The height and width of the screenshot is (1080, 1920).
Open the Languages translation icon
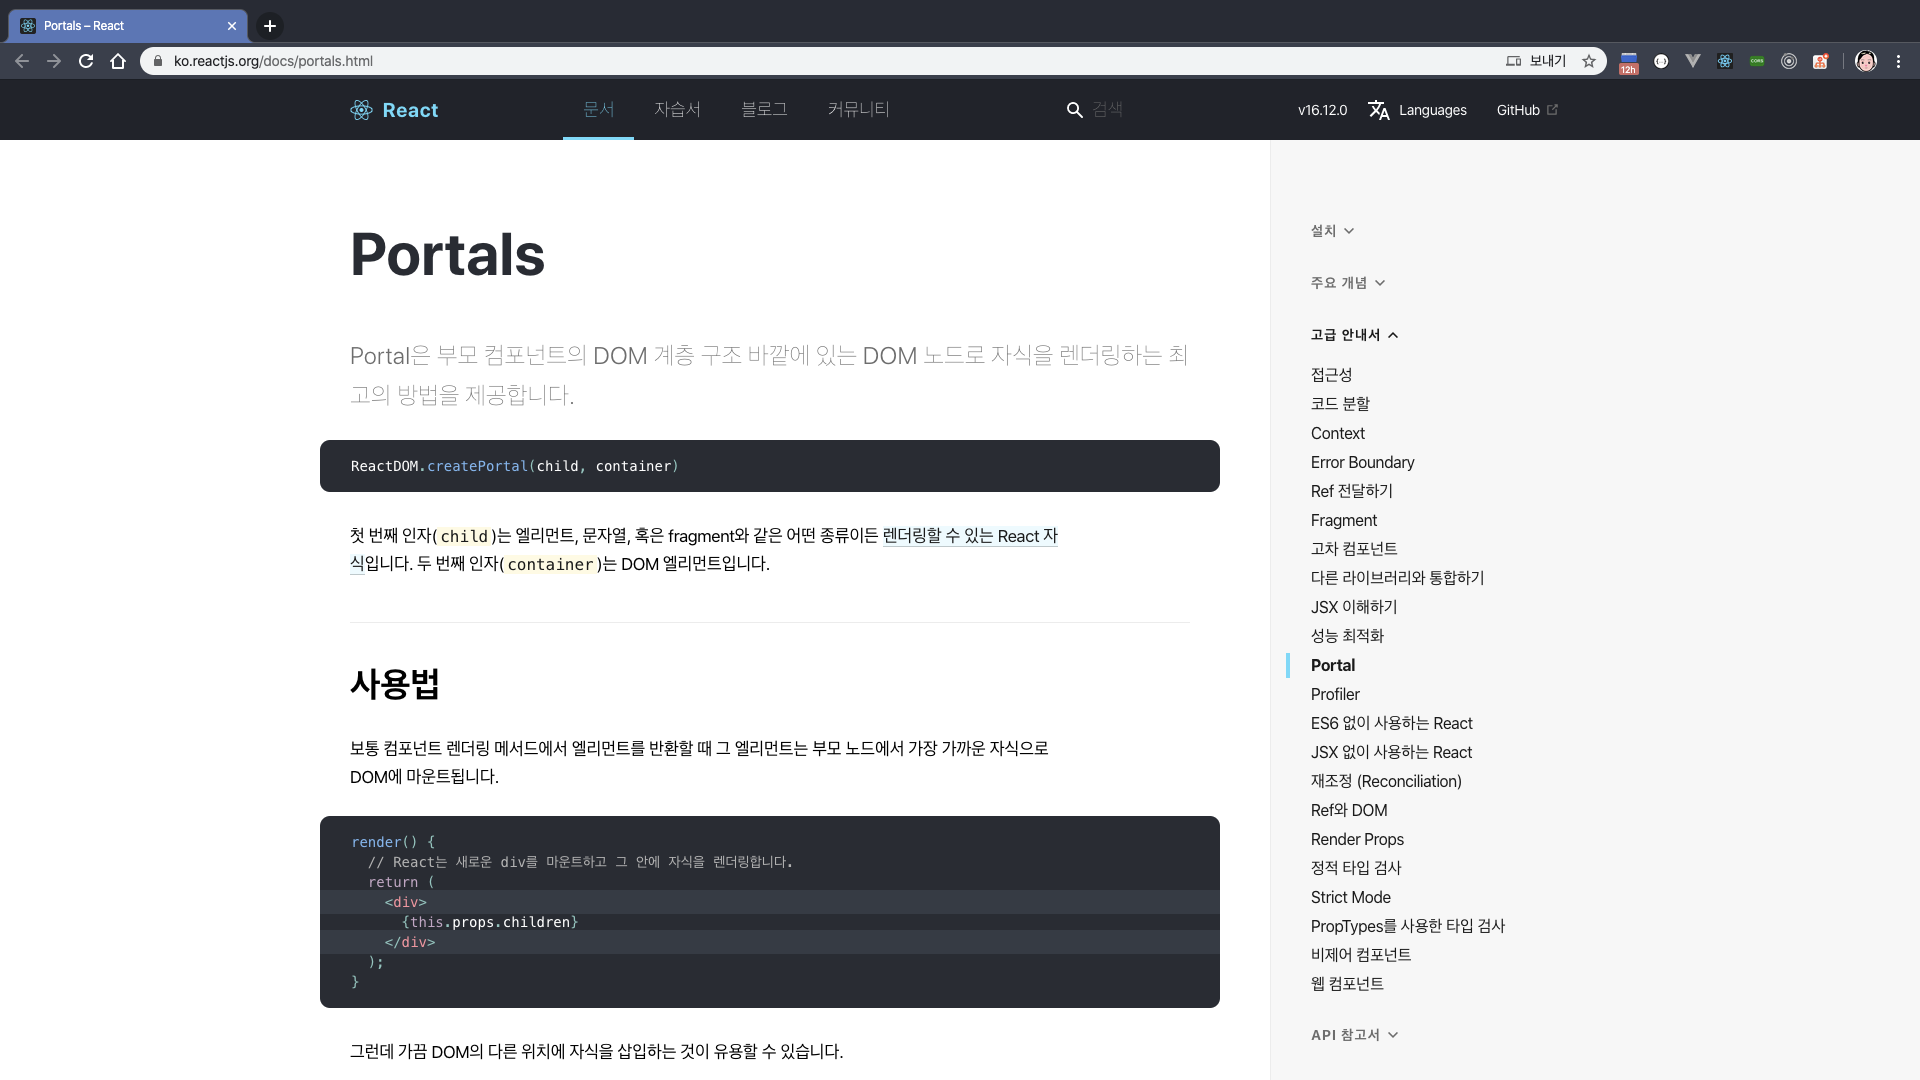coord(1379,110)
